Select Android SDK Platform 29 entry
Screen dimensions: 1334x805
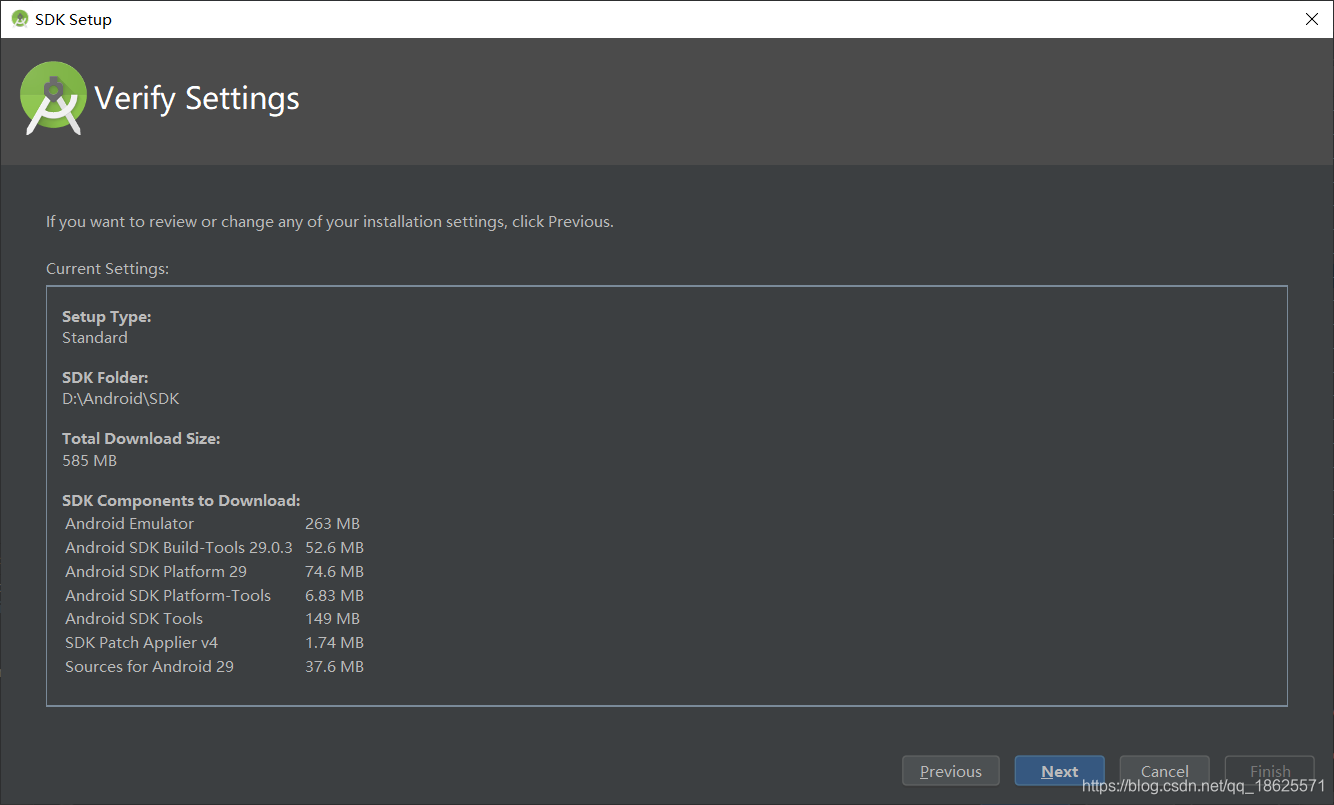coord(214,572)
